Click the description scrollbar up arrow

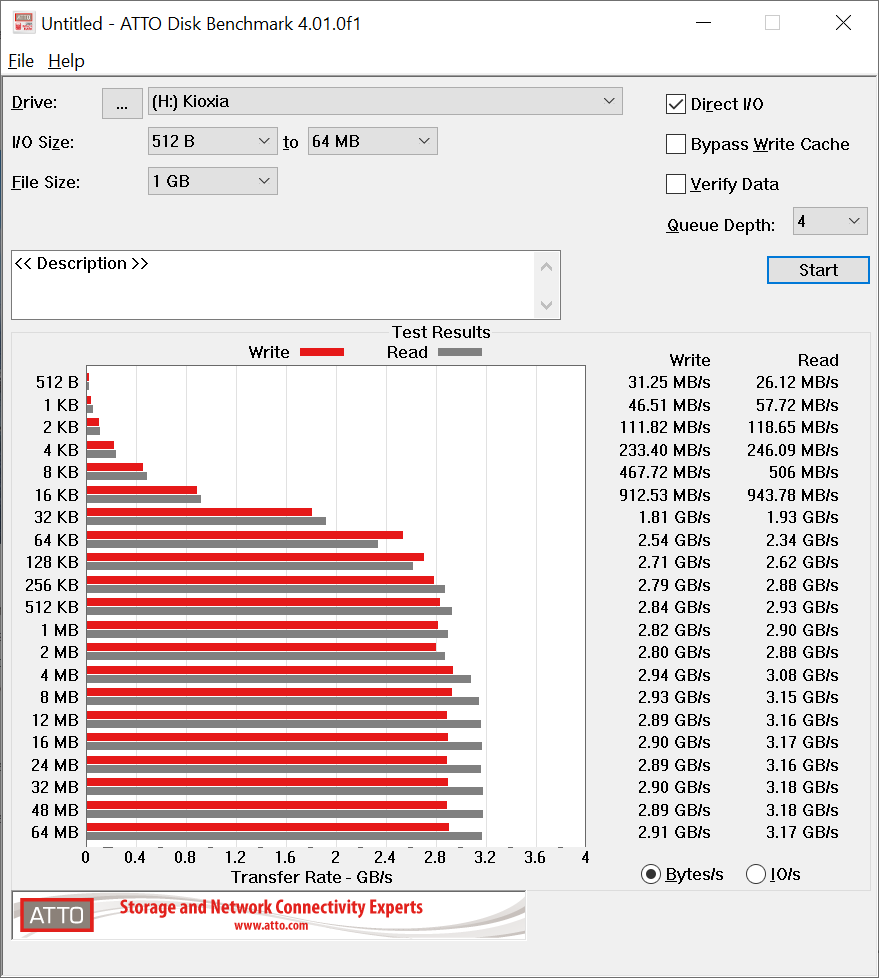click(x=546, y=267)
